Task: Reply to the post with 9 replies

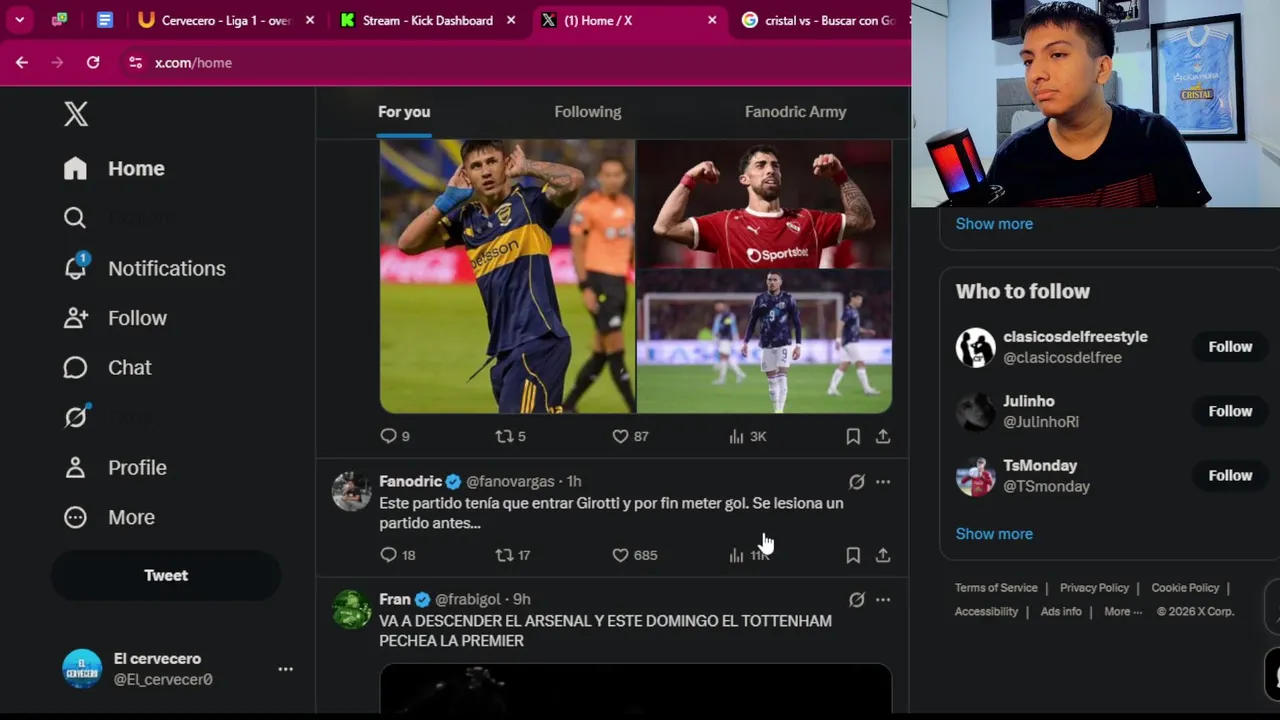Action: (395, 436)
